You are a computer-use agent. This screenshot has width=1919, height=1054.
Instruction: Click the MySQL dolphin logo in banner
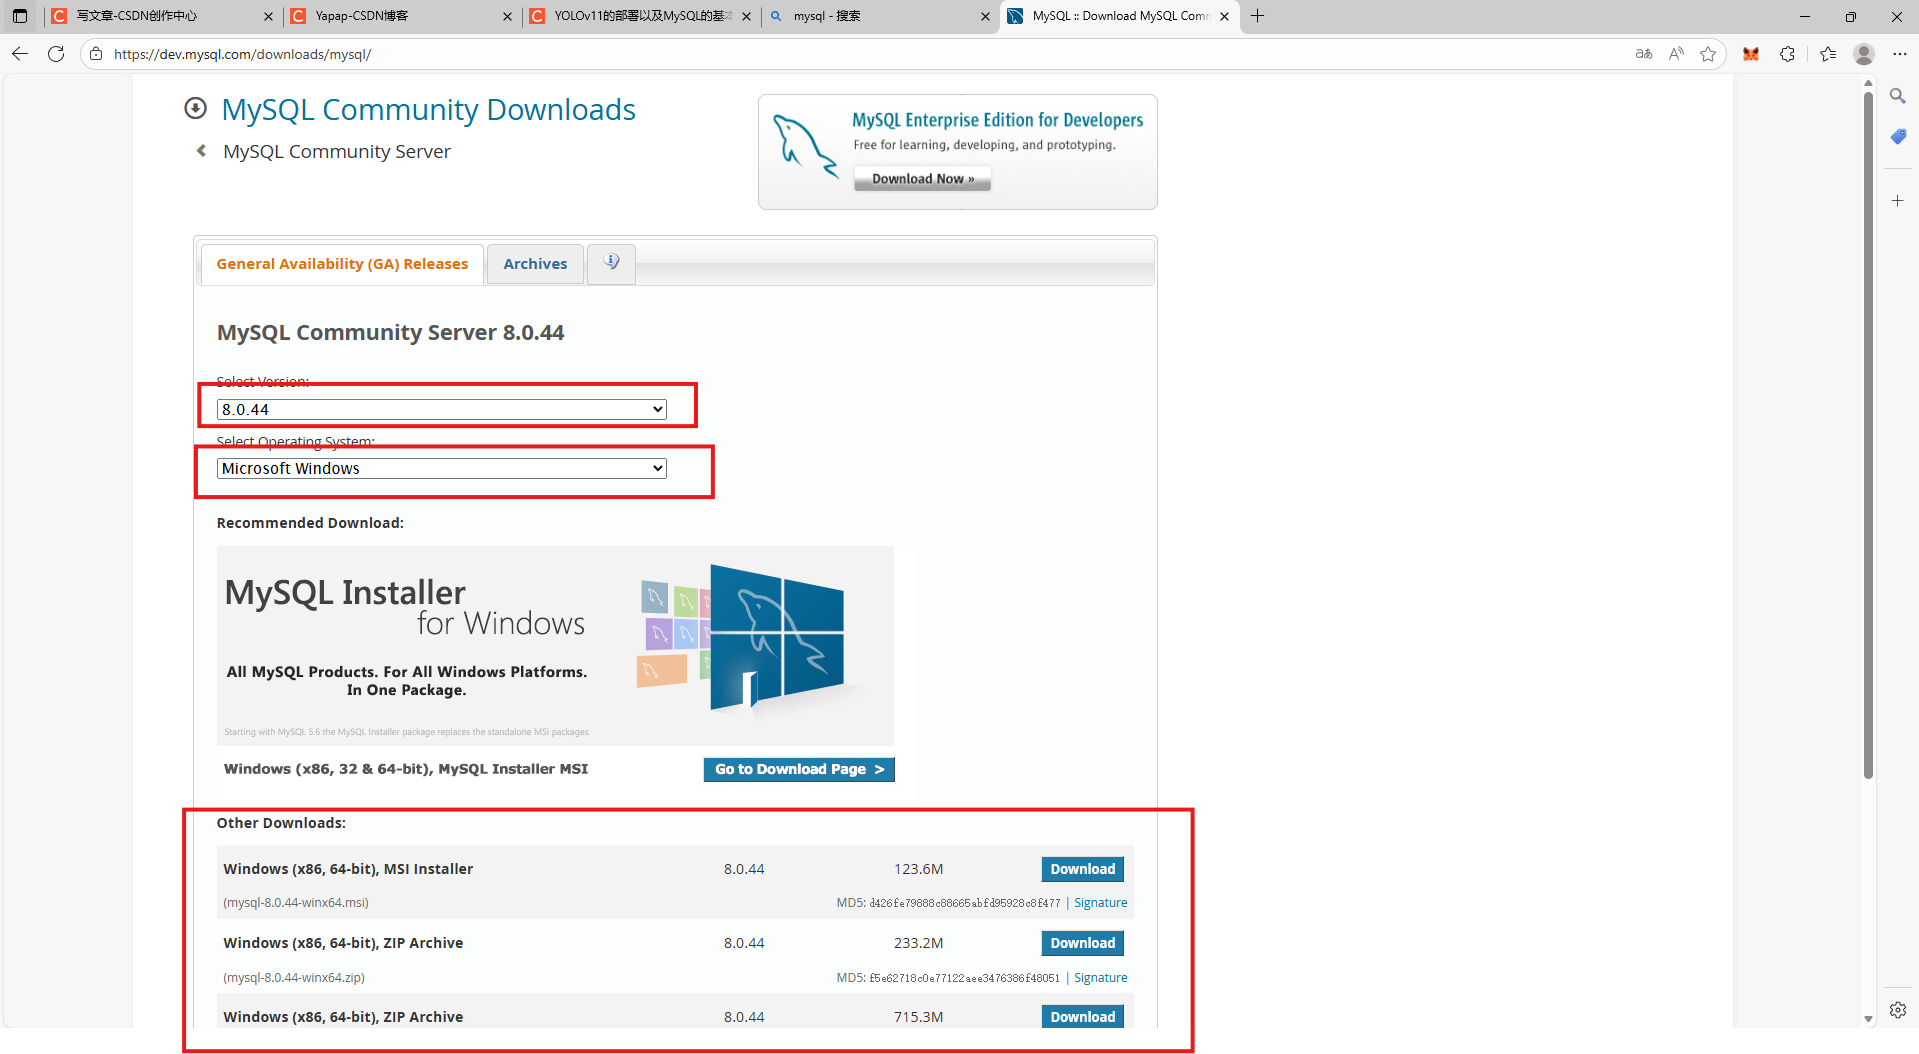click(805, 147)
